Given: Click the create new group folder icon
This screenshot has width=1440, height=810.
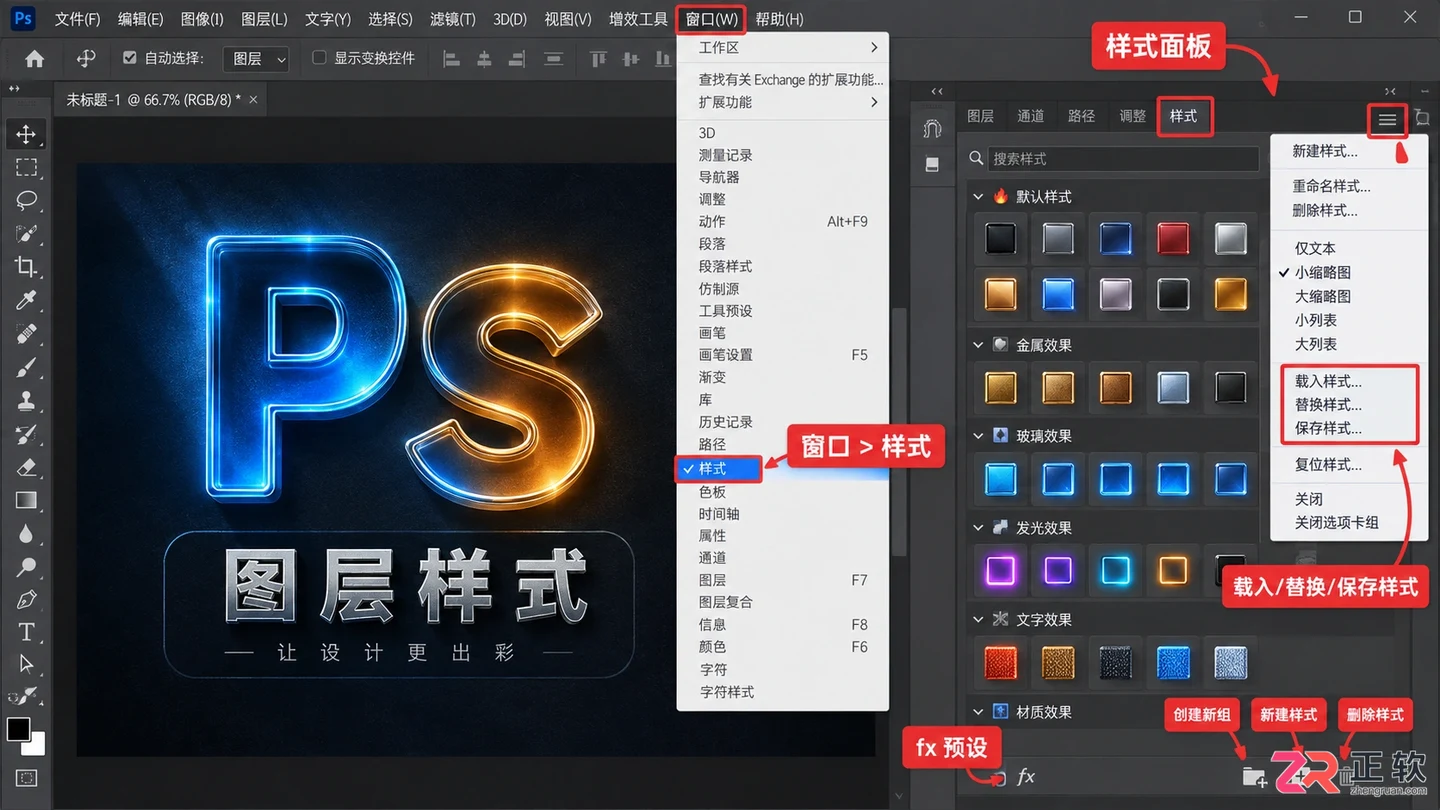Looking at the screenshot, I should [x=1253, y=776].
